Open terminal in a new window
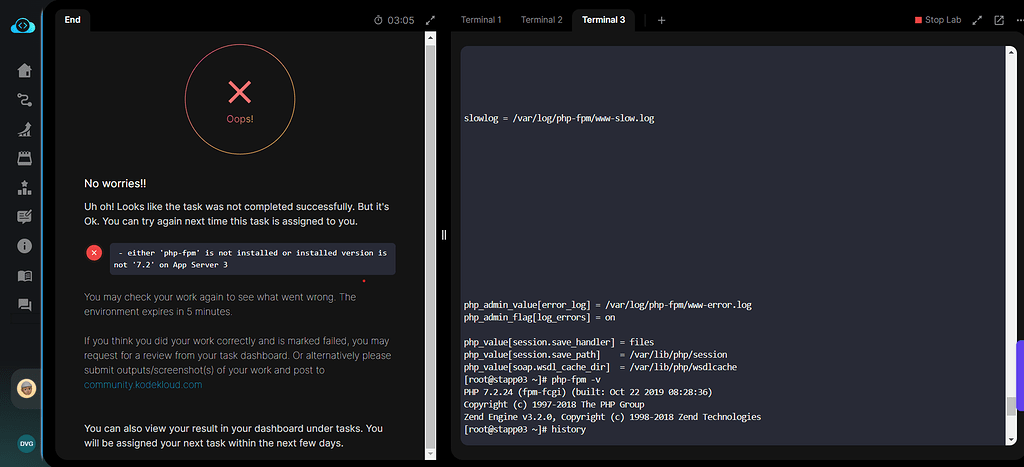The image size is (1024, 467). (998, 20)
